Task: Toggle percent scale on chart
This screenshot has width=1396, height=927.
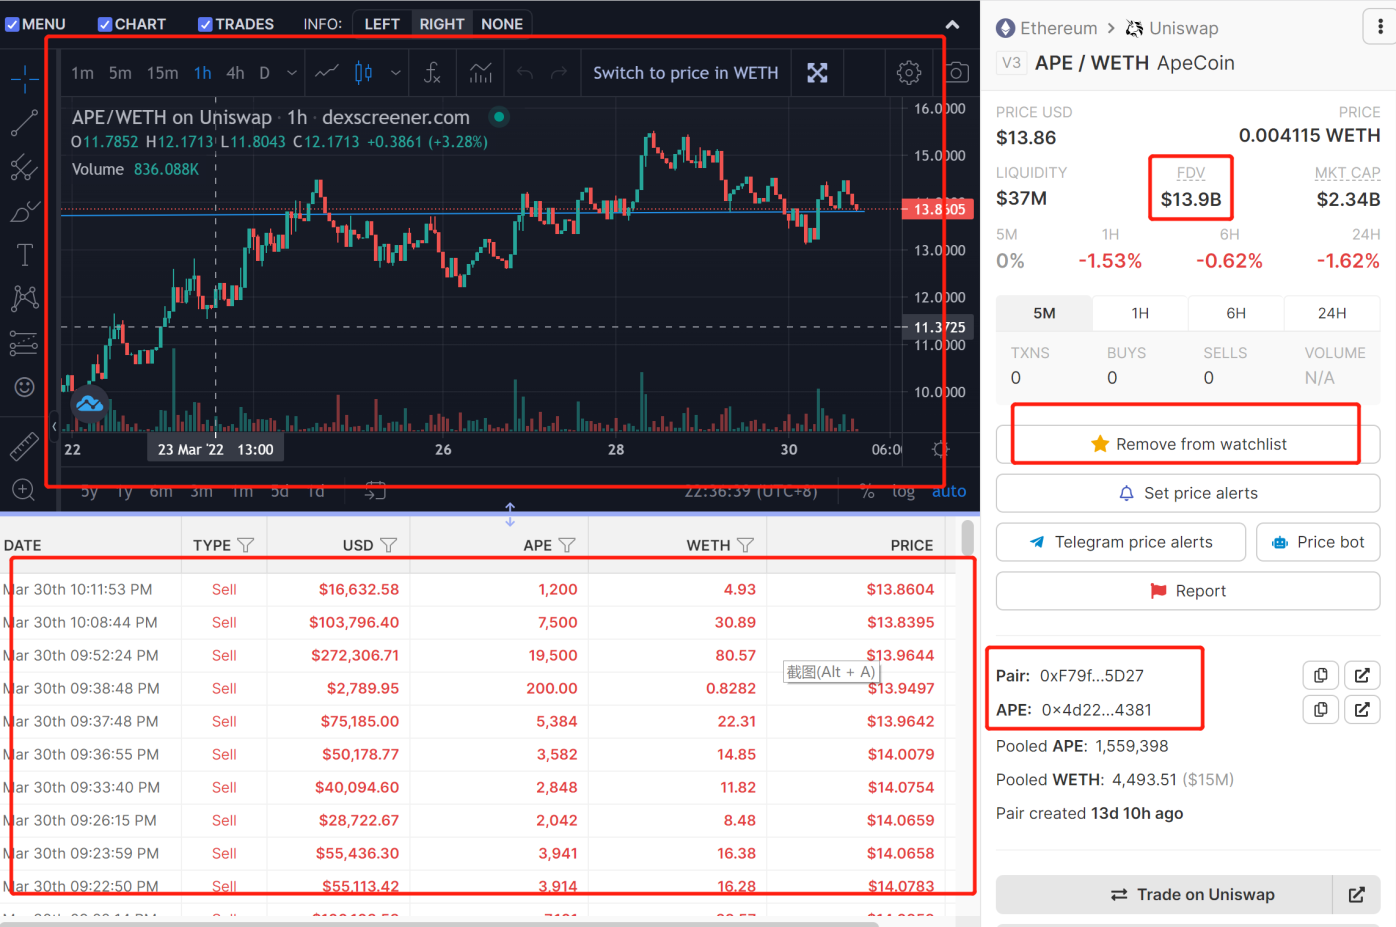Action: coord(867,491)
